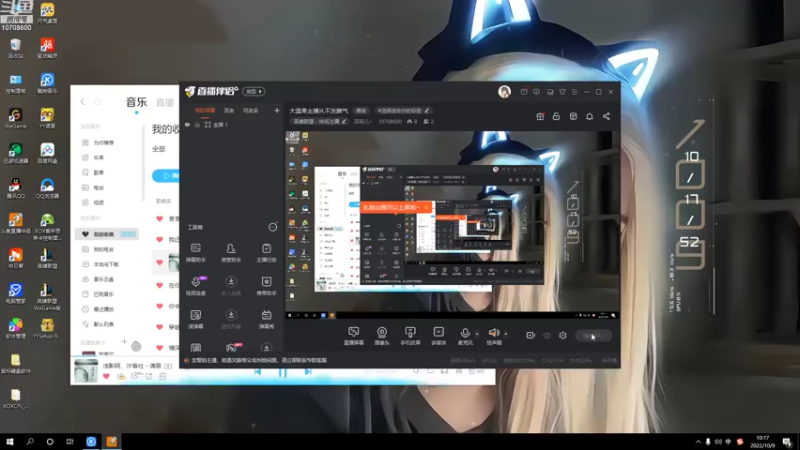
Task: Open the phone screen-cast source
Action: coord(410,336)
